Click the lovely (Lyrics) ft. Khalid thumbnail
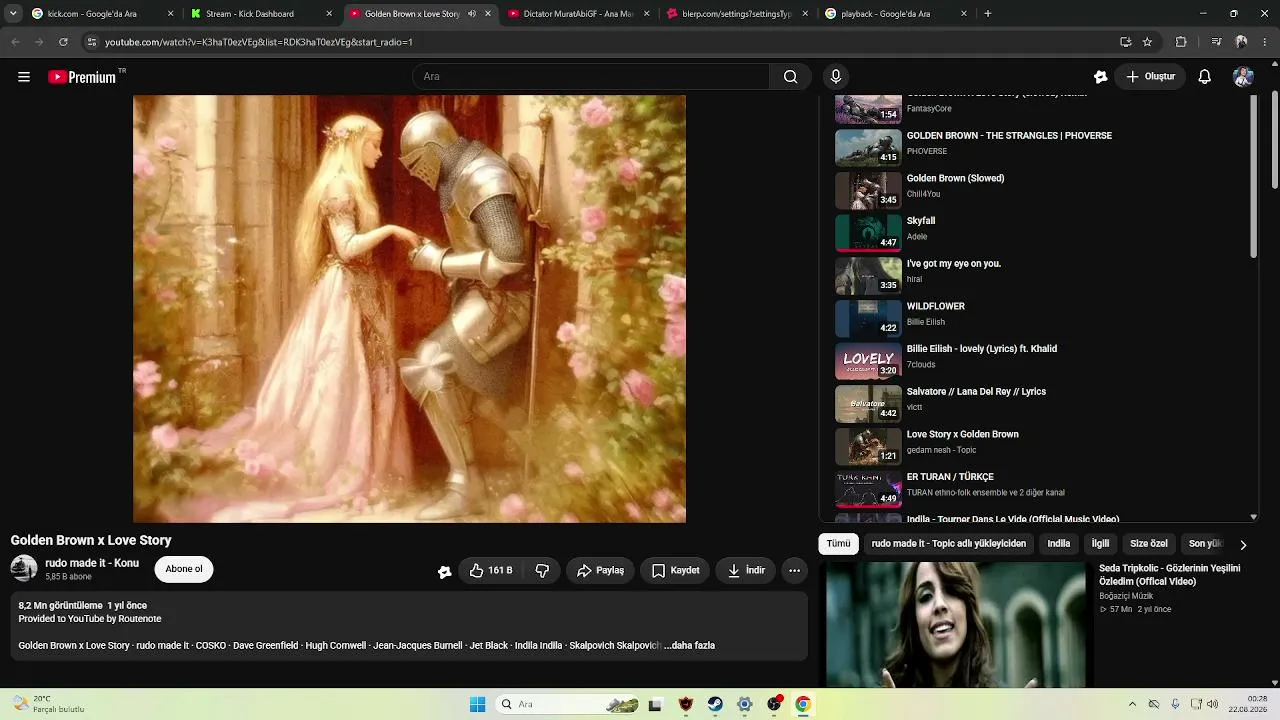 (868, 361)
